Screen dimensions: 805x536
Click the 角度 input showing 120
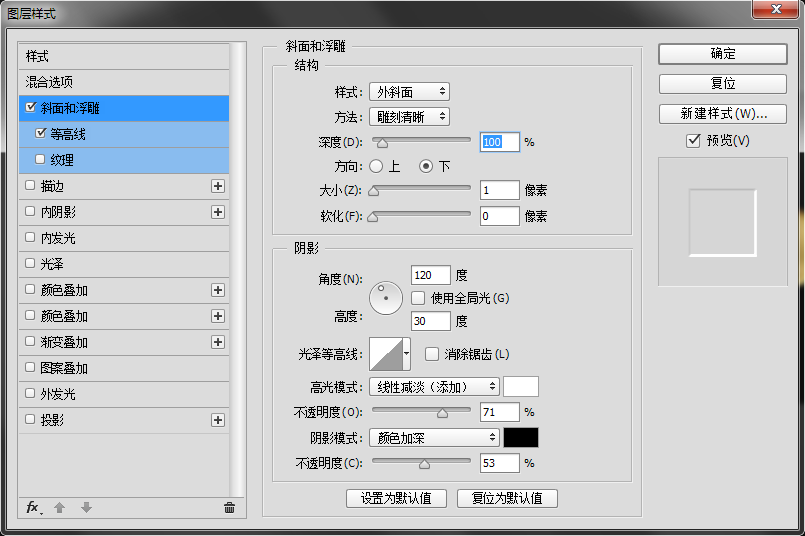click(431, 275)
